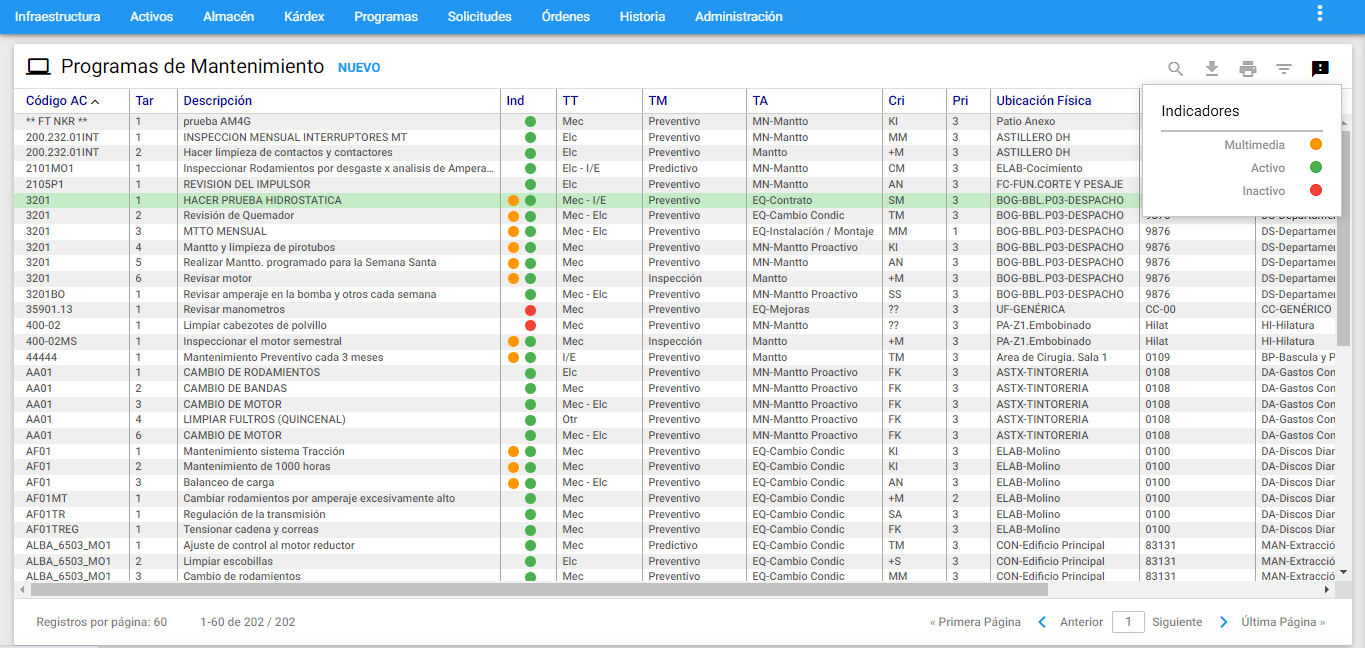Open the Kárdex menu

coord(304,17)
